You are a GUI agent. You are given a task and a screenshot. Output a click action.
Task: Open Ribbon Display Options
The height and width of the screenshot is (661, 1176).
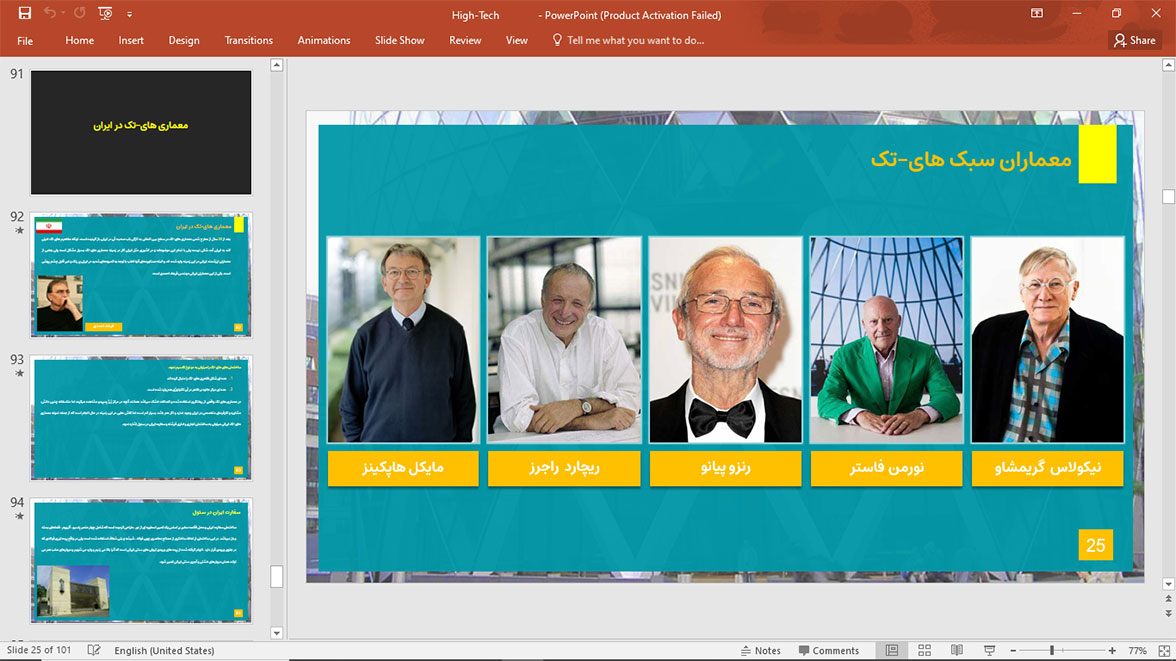pos(1036,14)
